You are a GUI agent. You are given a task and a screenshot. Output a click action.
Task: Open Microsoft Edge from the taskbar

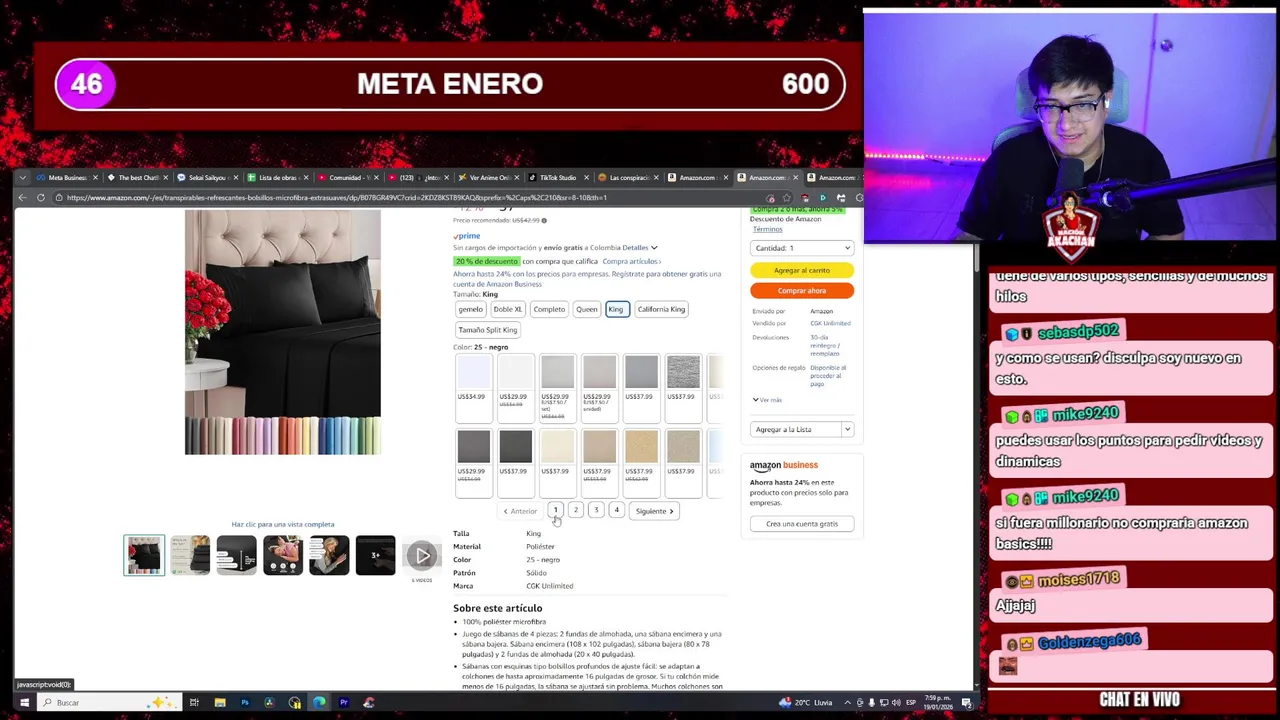[319, 703]
